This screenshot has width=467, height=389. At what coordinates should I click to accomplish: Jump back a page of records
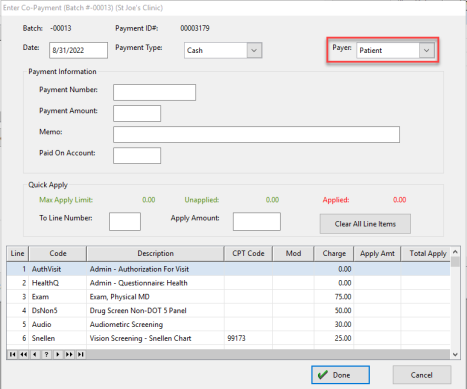pyautogui.click(x=24, y=354)
